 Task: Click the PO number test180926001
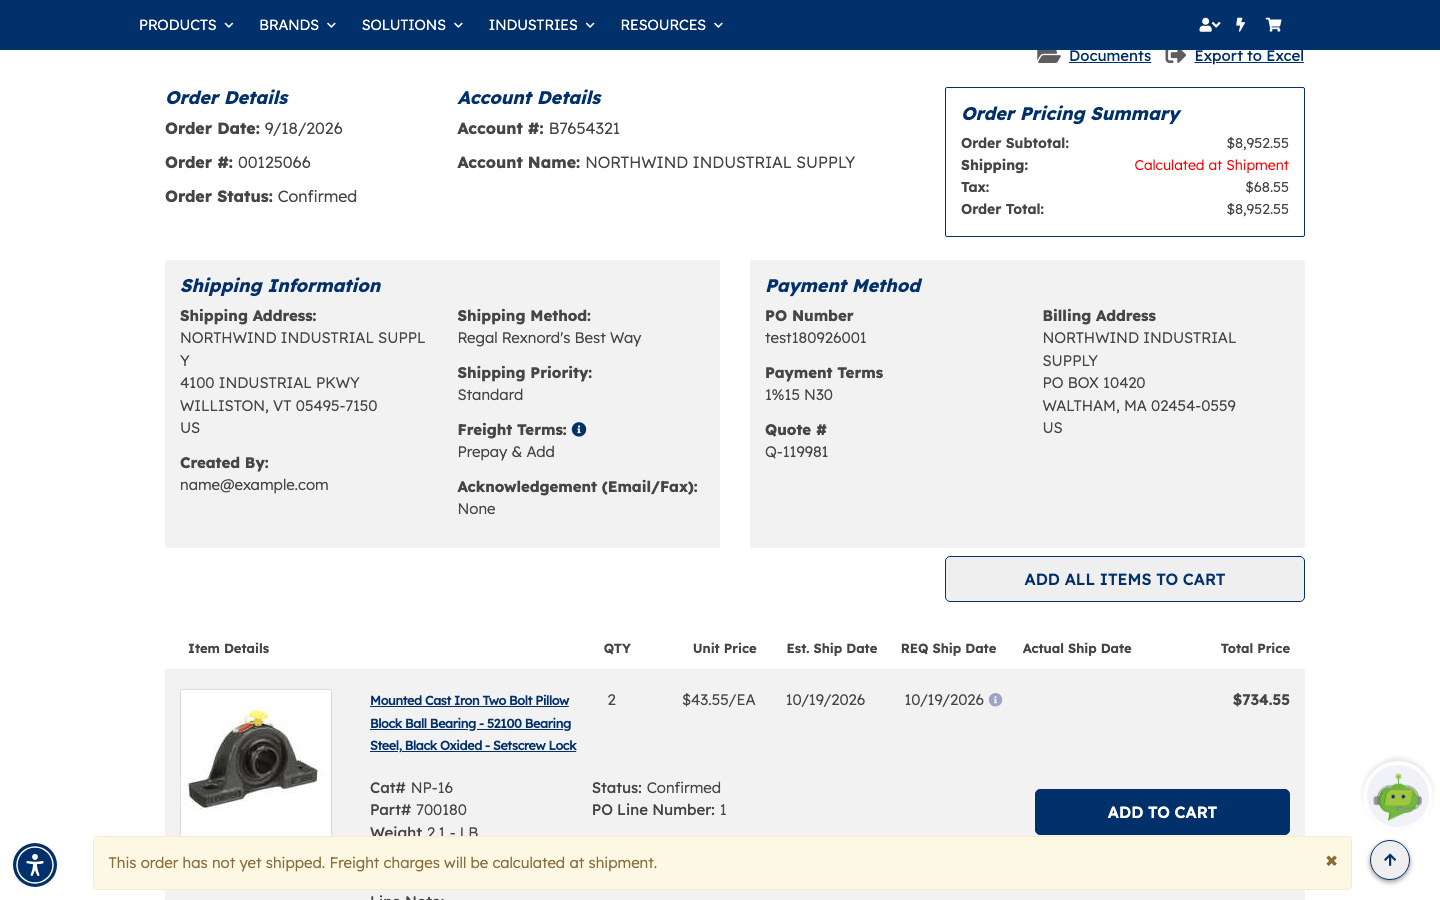(816, 338)
